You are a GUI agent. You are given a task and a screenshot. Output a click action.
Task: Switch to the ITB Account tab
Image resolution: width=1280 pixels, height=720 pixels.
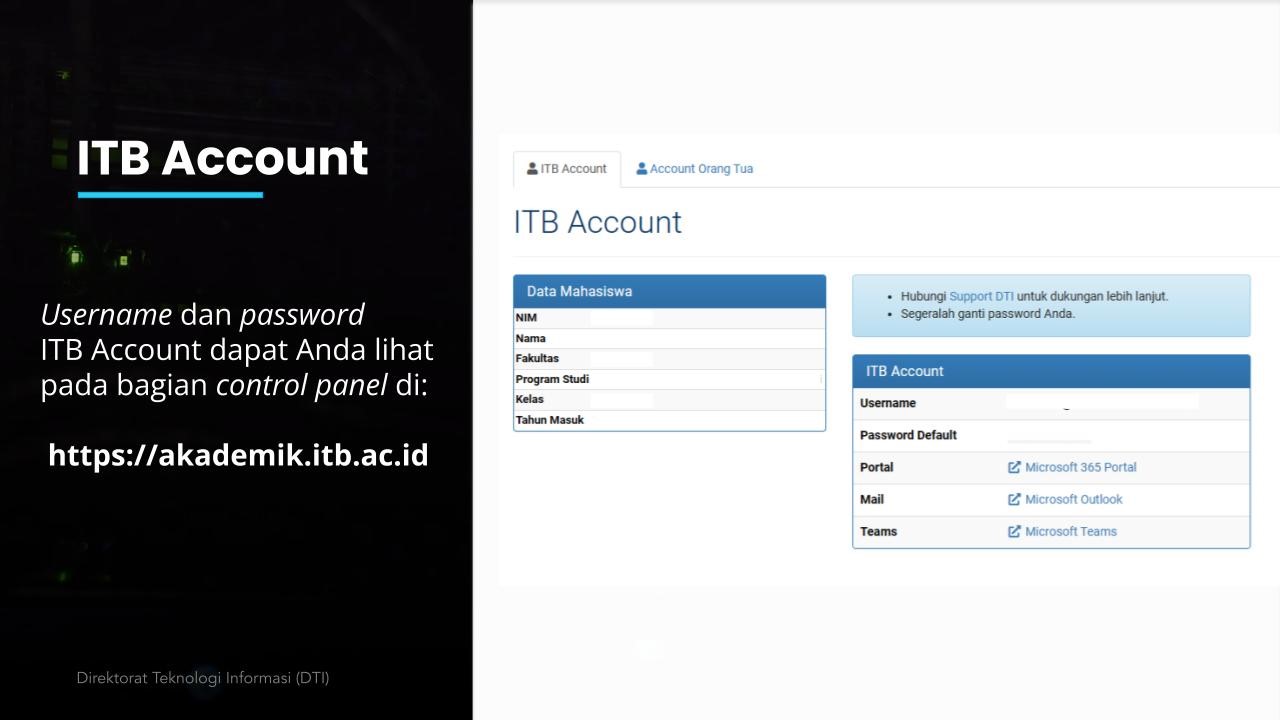tap(567, 169)
